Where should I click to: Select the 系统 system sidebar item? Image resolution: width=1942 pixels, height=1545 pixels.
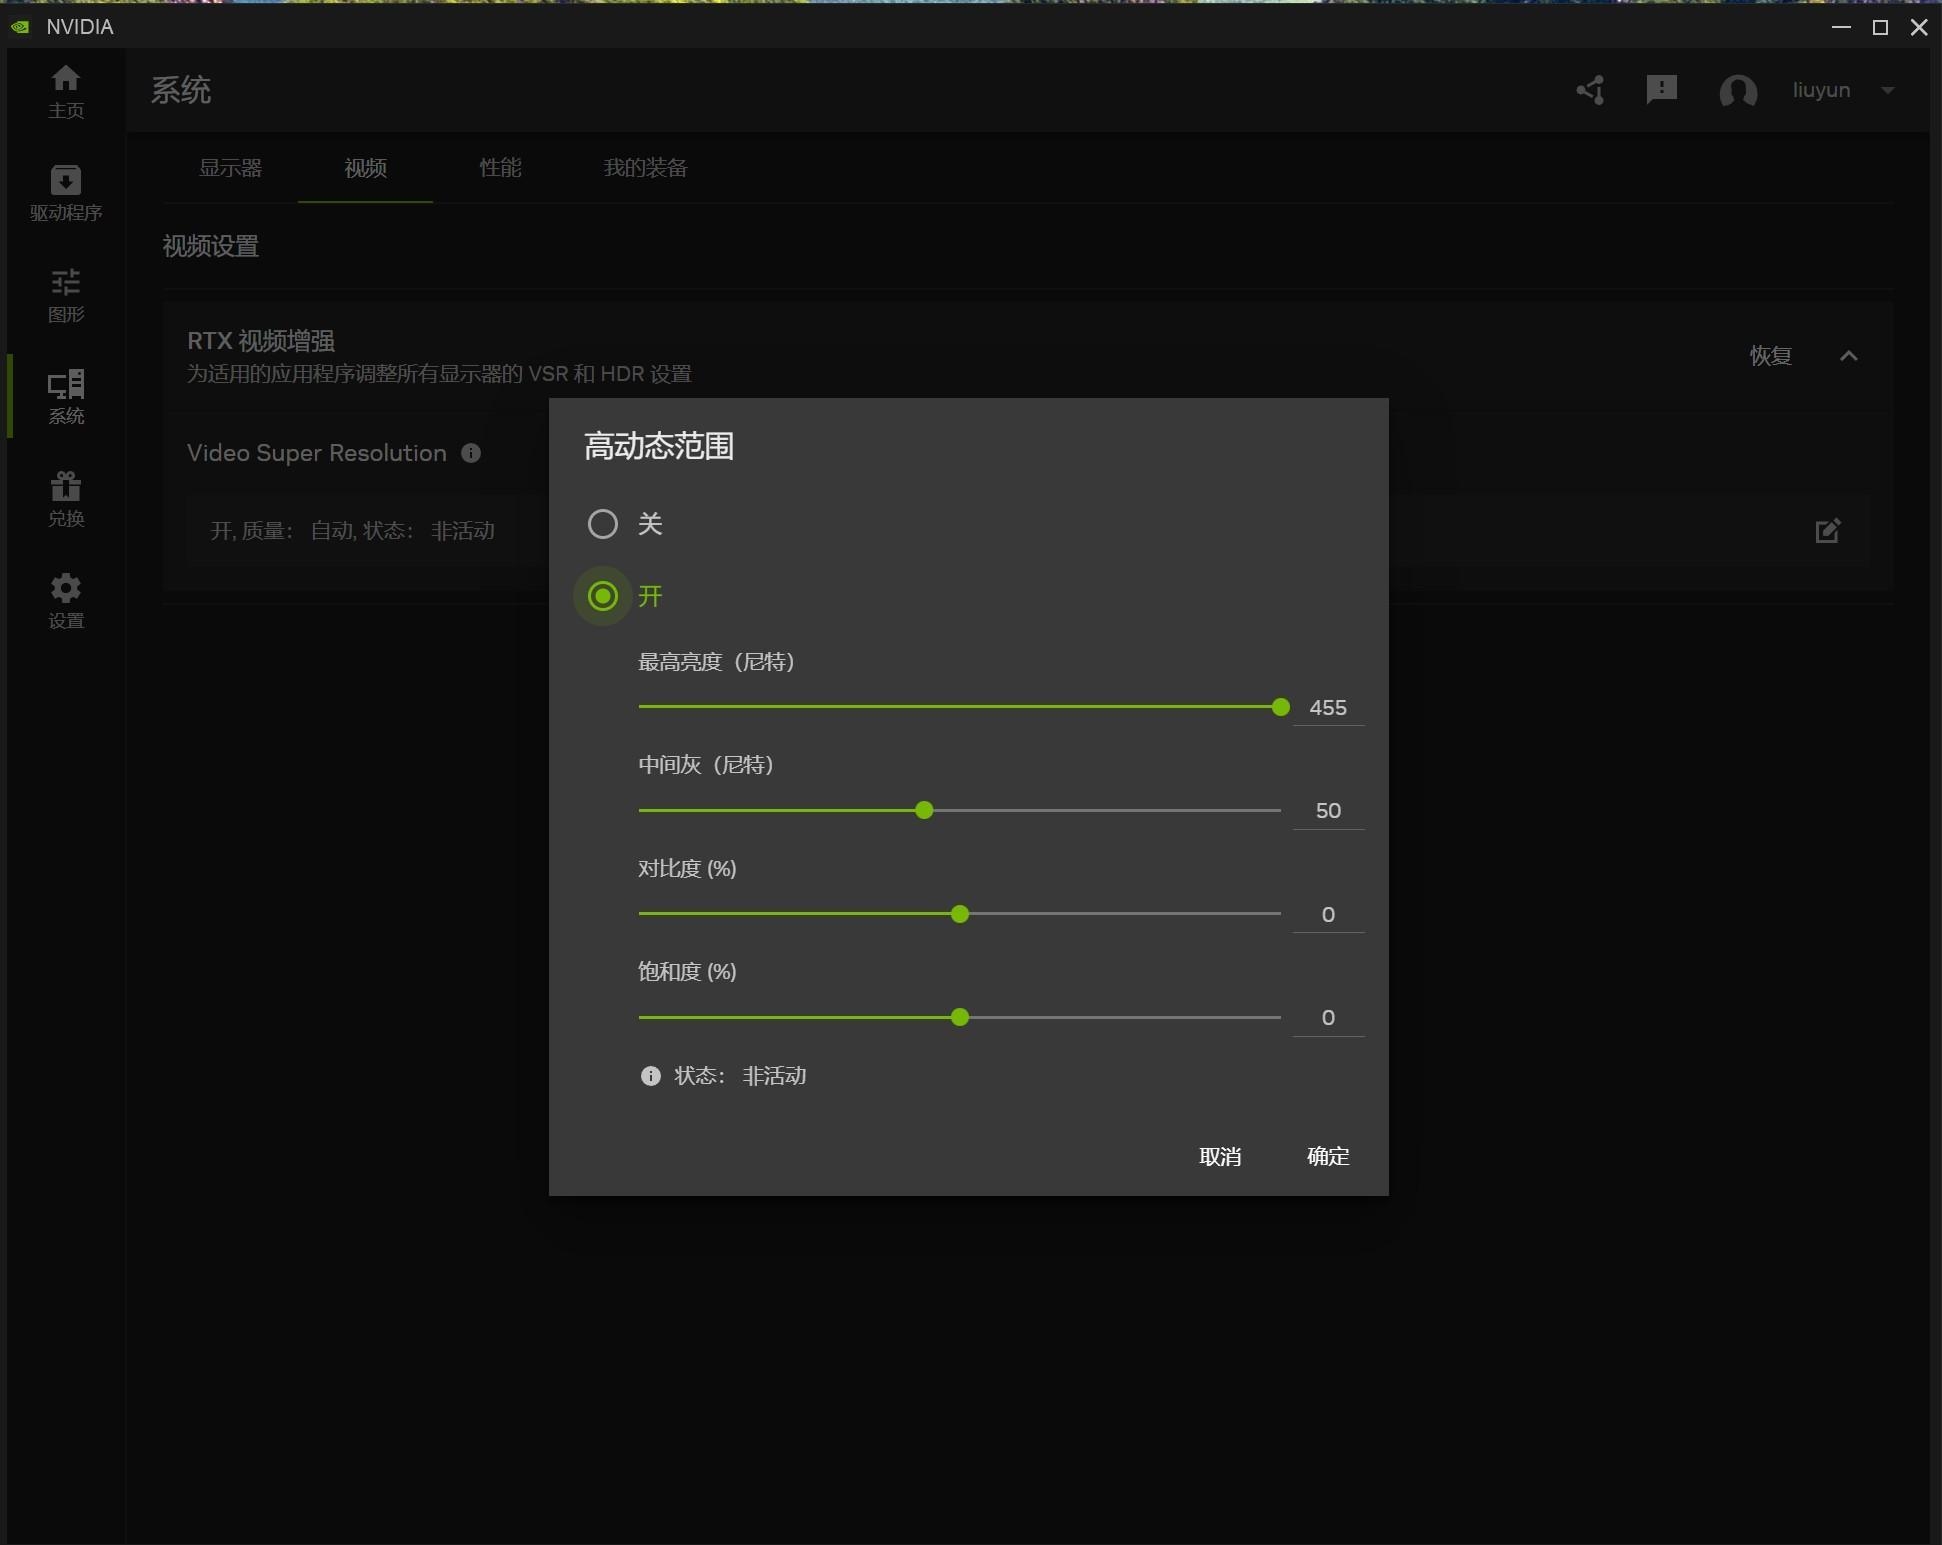click(66, 398)
